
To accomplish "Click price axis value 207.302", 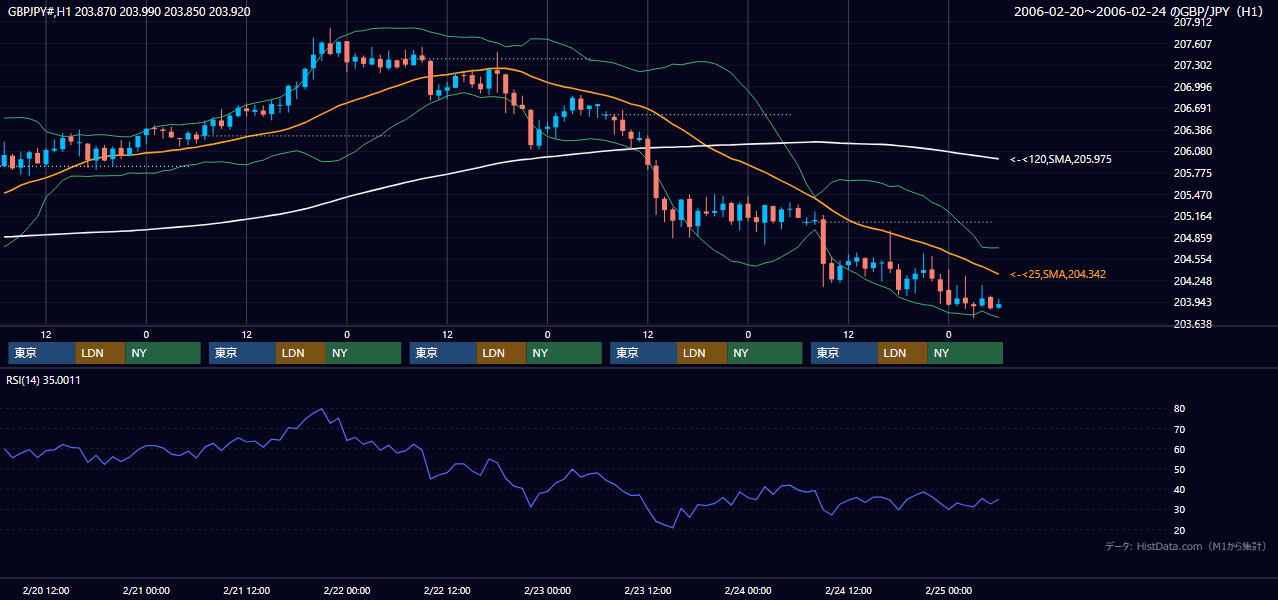I will 1192,65.
